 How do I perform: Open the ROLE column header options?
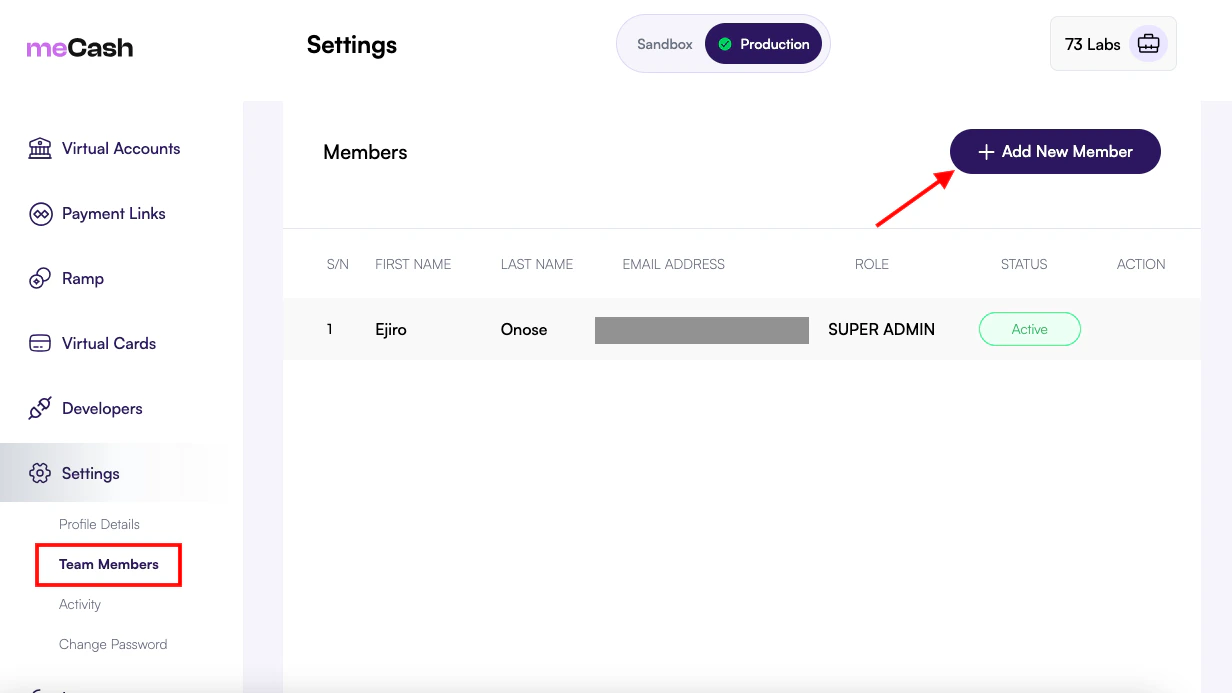(871, 264)
